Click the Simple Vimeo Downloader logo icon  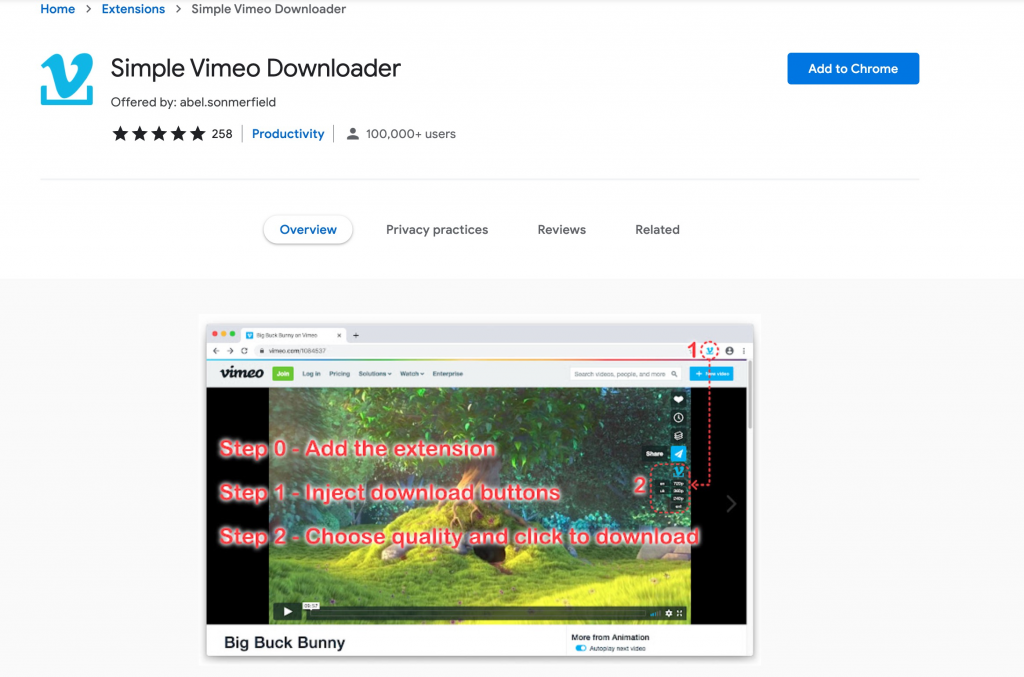pos(67,79)
